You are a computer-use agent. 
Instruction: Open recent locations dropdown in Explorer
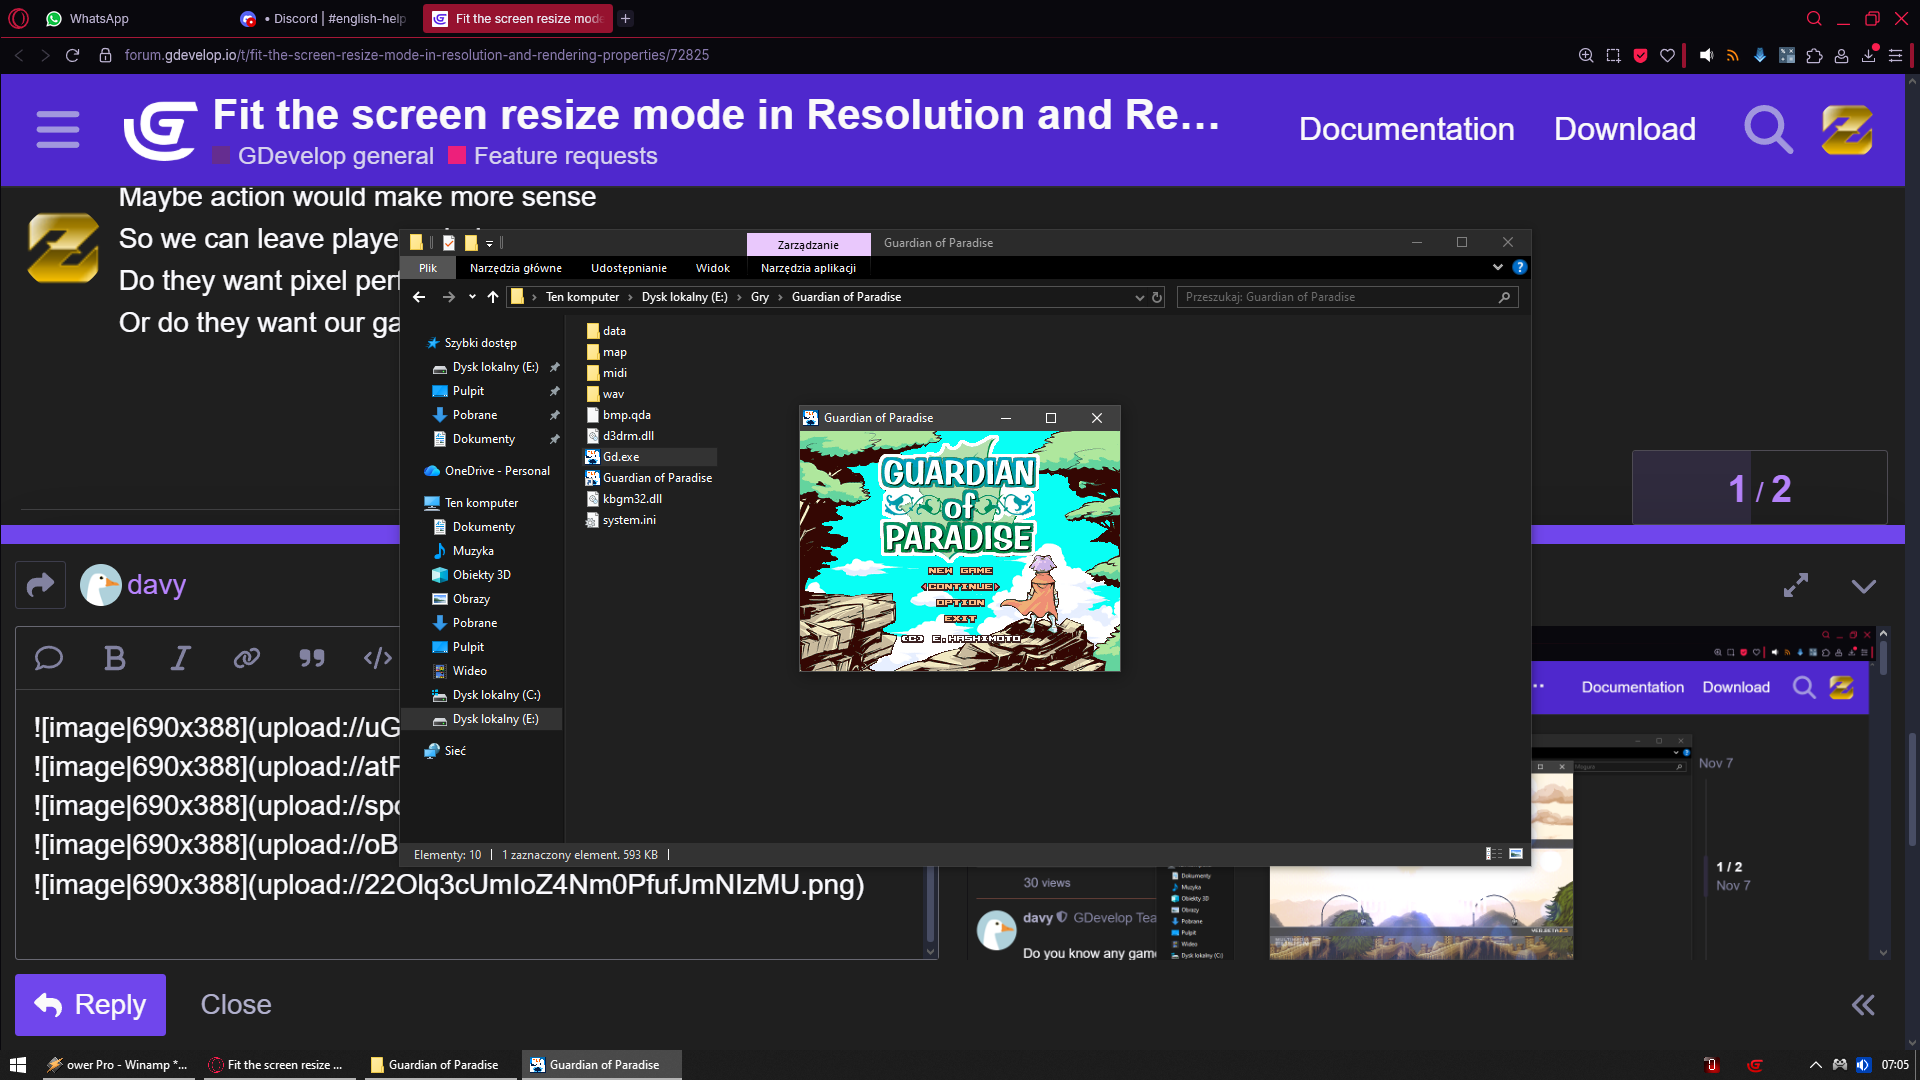point(472,297)
